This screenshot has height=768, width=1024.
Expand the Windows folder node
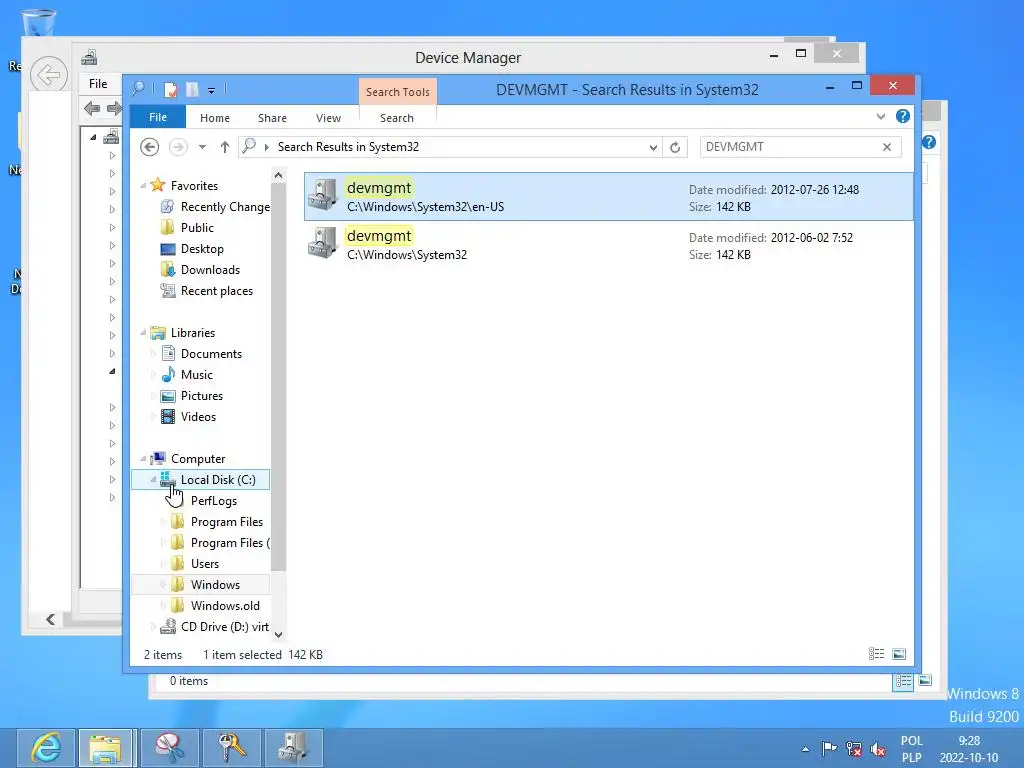pos(163,584)
